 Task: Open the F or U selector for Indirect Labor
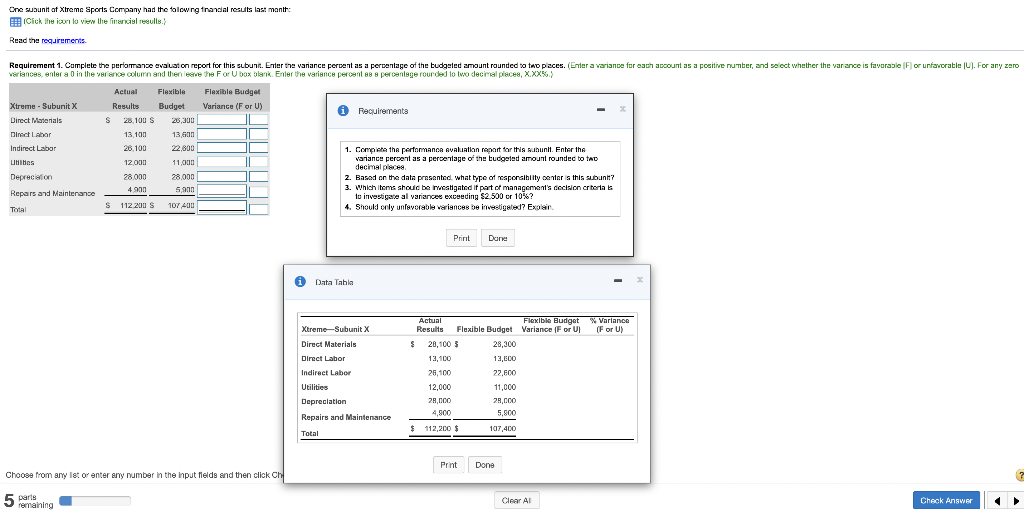[x=259, y=148]
